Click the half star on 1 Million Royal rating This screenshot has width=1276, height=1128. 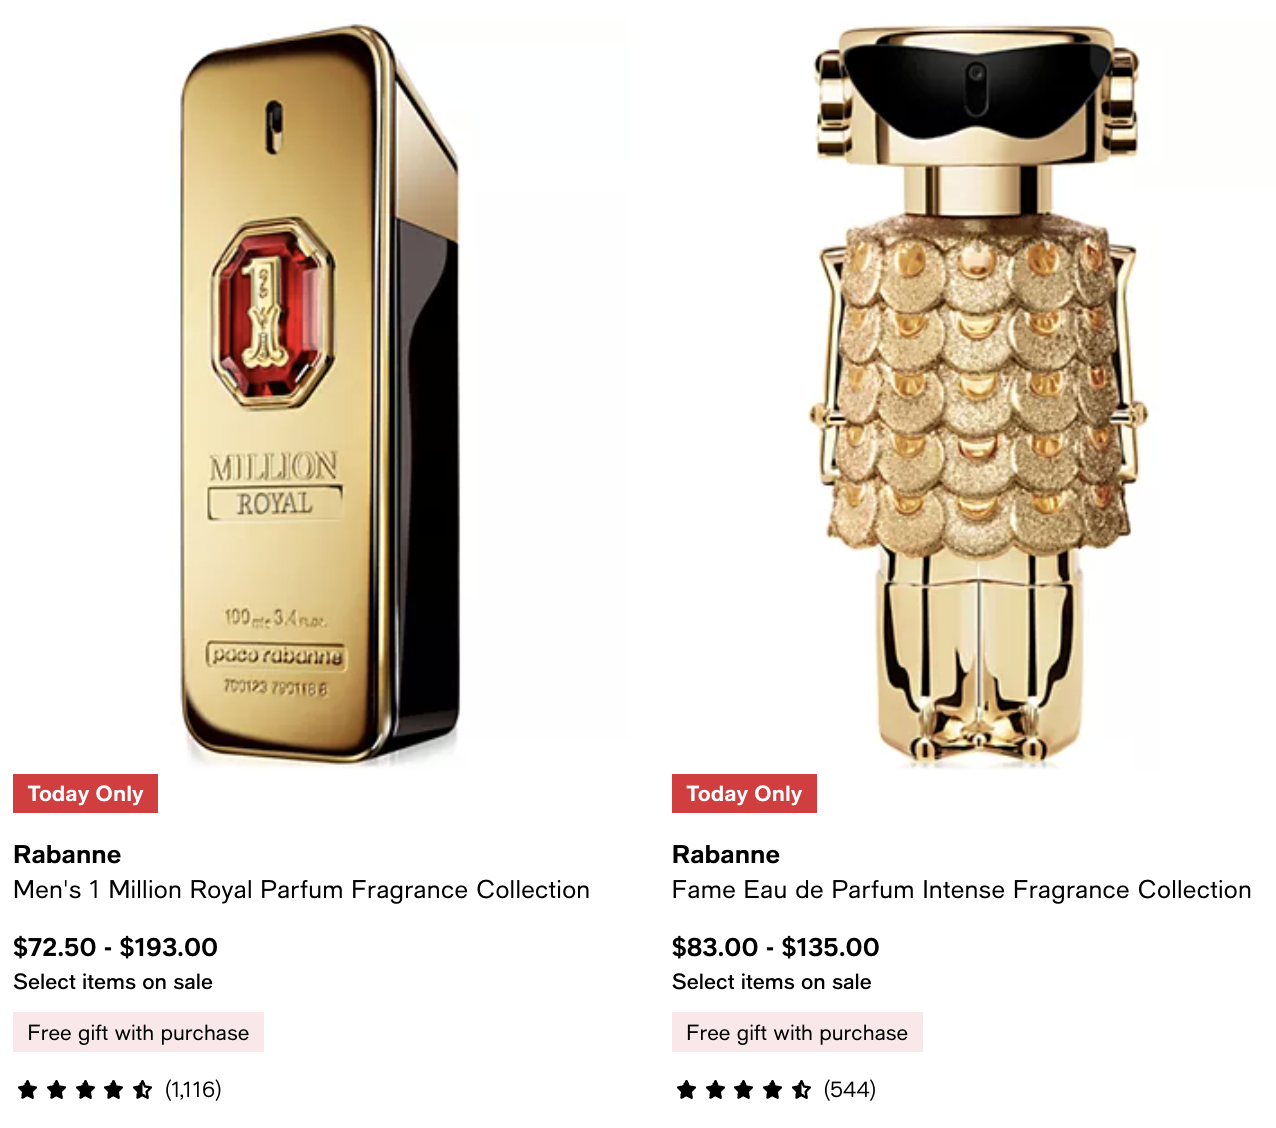pyautogui.click(x=143, y=1090)
